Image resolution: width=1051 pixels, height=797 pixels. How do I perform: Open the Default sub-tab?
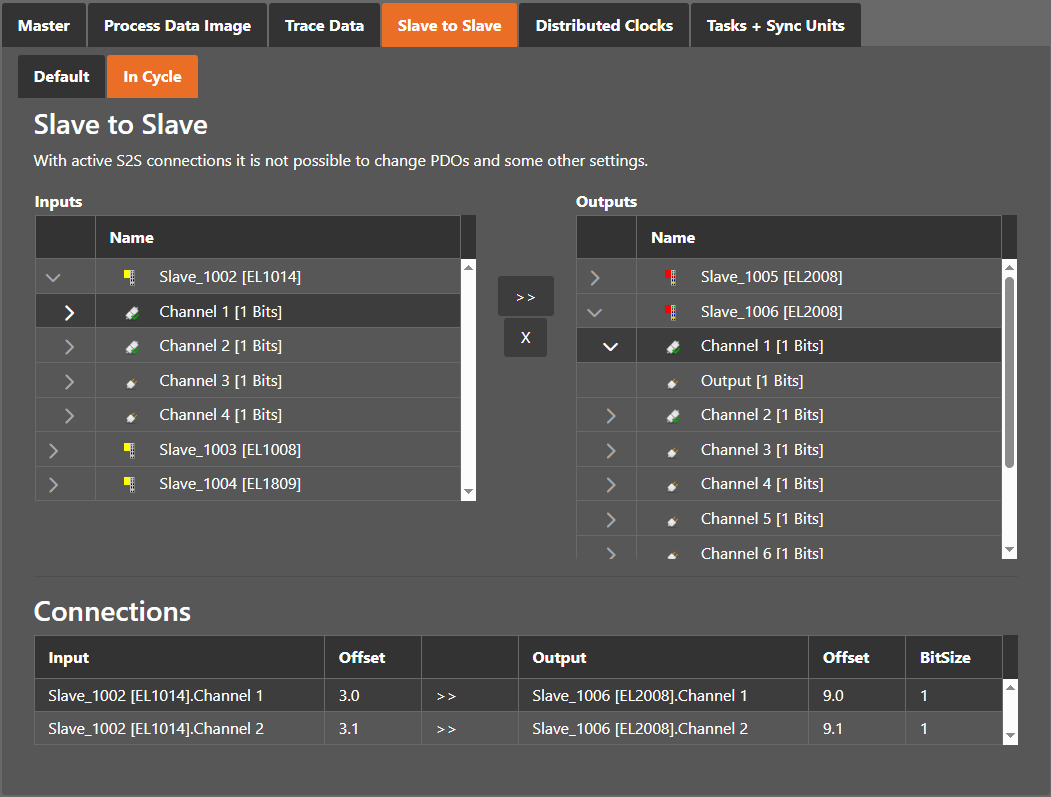coord(62,77)
